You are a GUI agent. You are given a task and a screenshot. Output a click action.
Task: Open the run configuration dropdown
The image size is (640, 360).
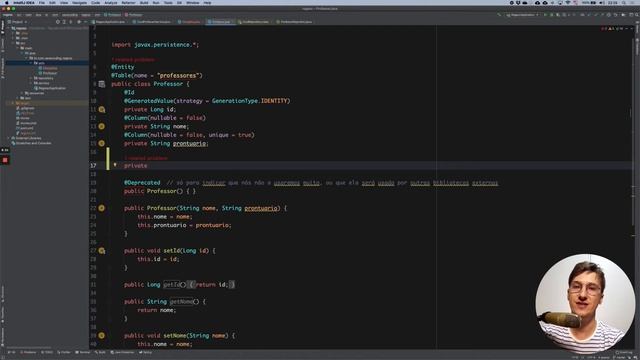522,15
